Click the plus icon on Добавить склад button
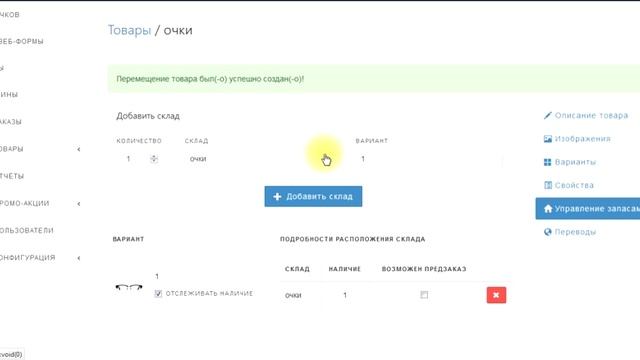This screenshot has height=360, width=640. coord(277,197)
